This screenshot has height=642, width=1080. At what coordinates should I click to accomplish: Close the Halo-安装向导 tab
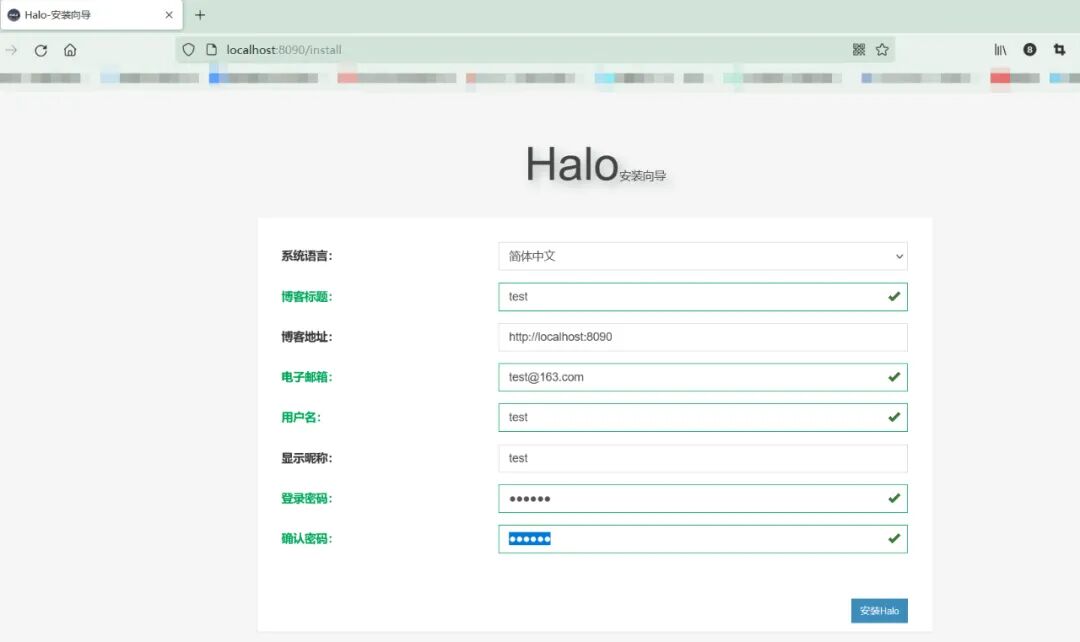[169, 14]
